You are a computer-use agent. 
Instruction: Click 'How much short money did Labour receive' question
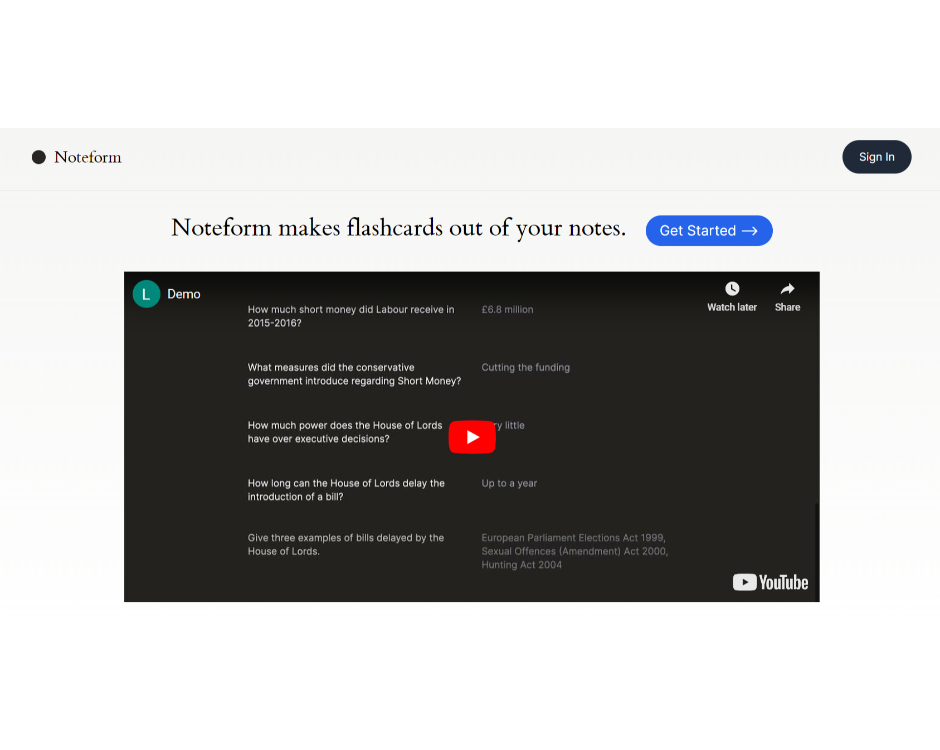pyautogui.click(x=351, y=316)
